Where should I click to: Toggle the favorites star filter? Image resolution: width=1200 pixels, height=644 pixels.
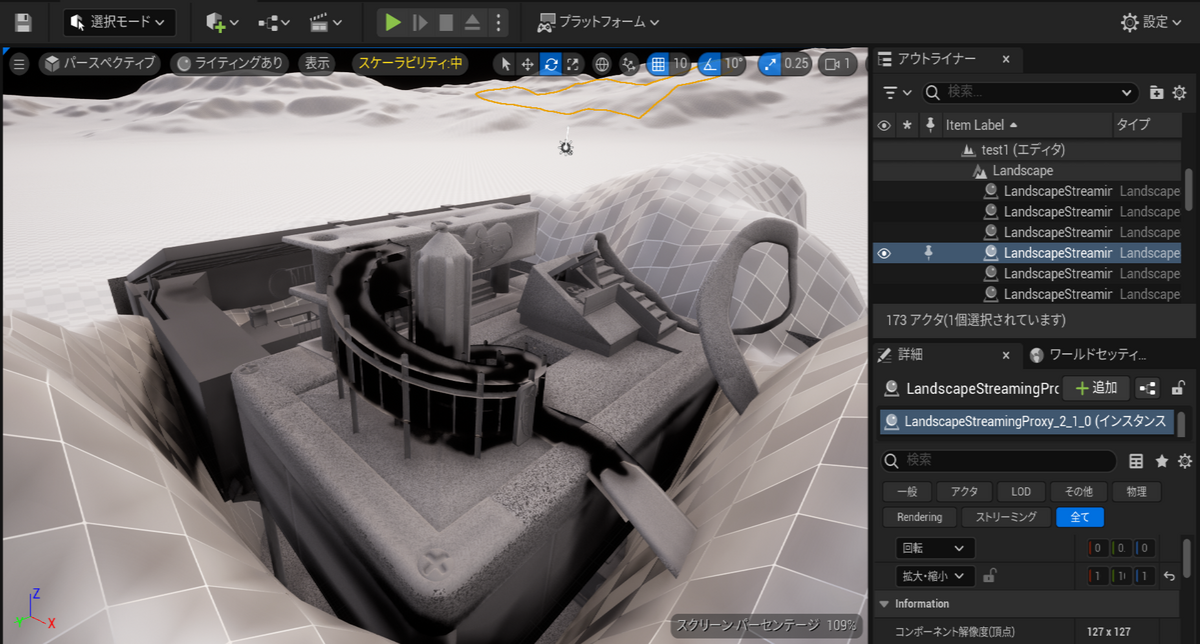1161,461
